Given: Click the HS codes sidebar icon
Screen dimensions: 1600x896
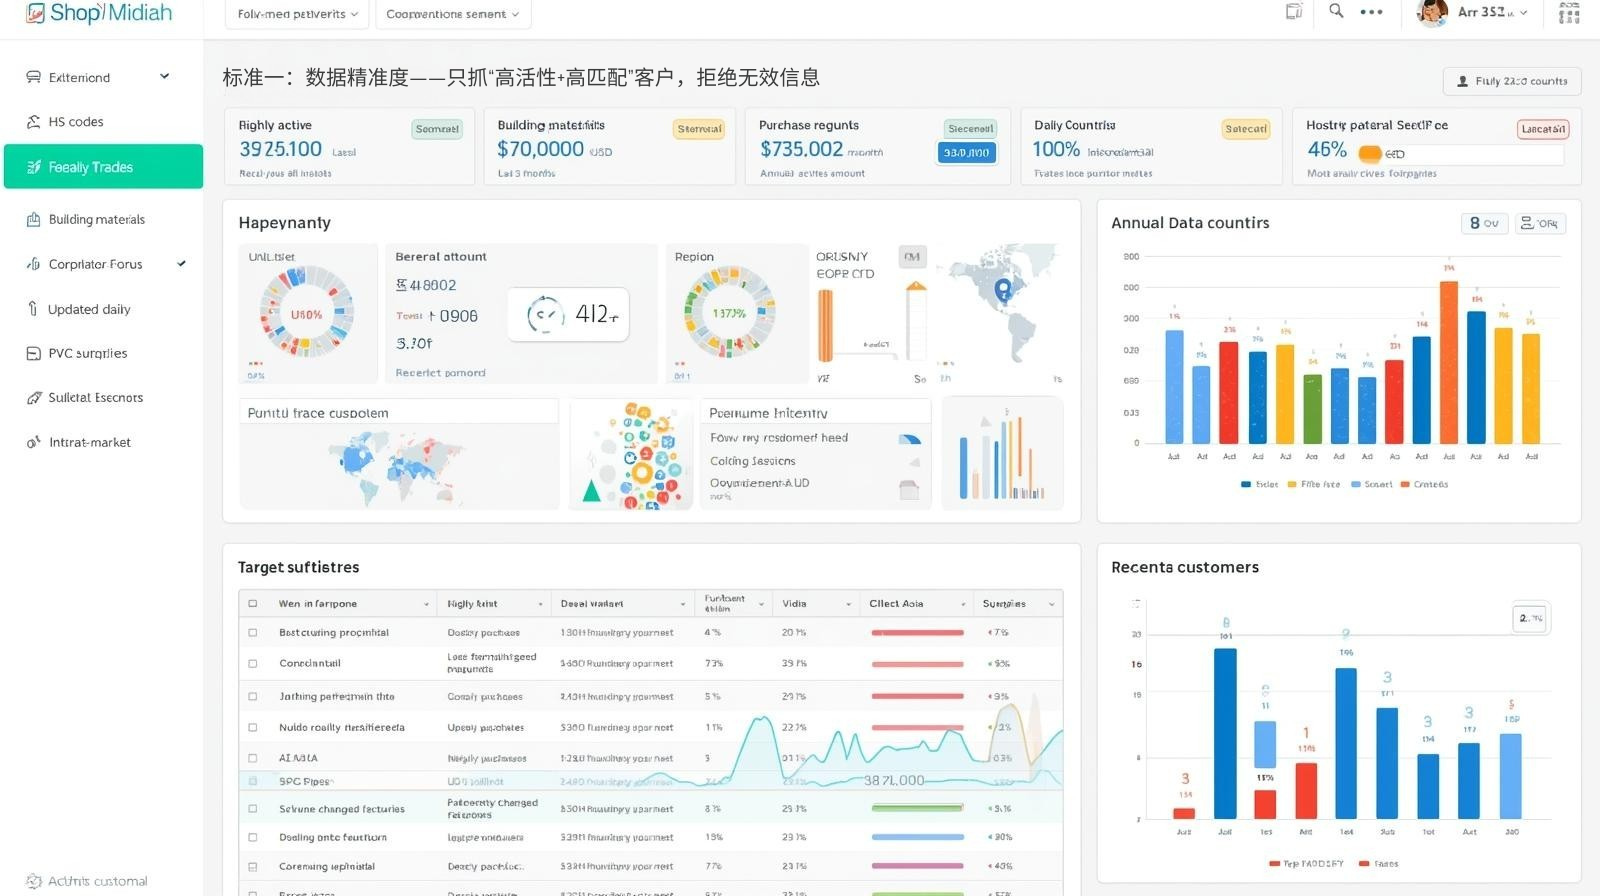Looking at the screenshot, I should point(33,122).
